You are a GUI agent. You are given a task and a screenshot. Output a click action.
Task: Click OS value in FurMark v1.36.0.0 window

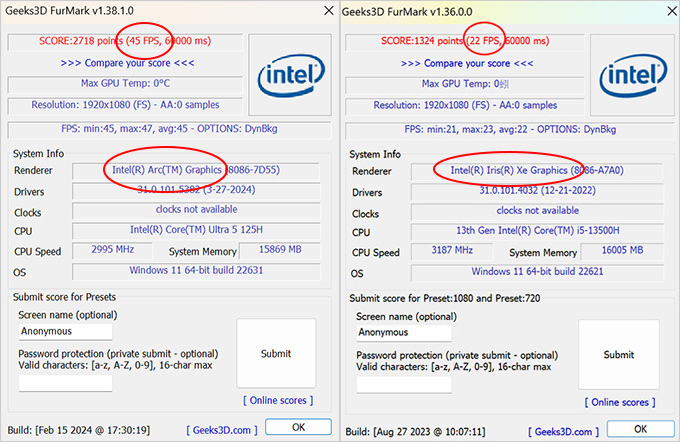537,272
